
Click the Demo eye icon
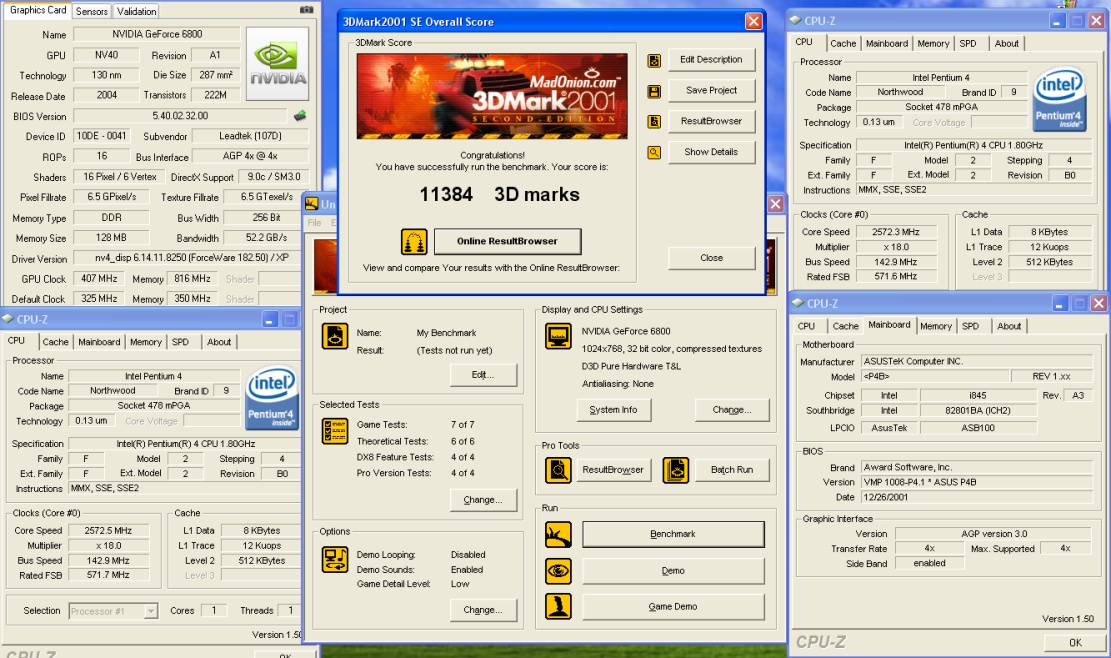(x=558, y=571)
